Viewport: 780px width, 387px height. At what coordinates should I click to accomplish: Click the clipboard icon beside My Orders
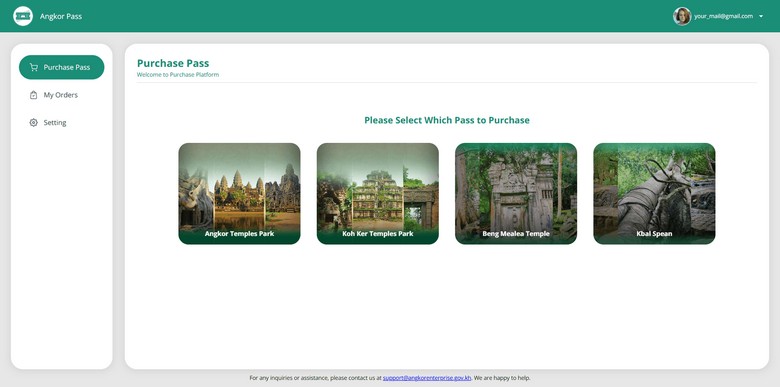pyautogui.click(x=33, y=95)
